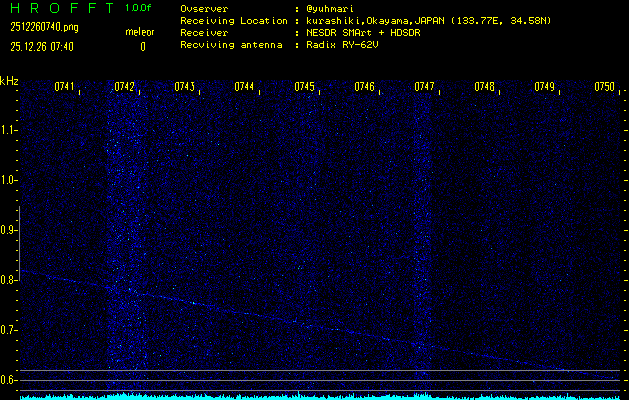The height and width of the screenshot is (400, 629).
Task: Select the 0745 time marker
Action: click(x=304, y=87)
